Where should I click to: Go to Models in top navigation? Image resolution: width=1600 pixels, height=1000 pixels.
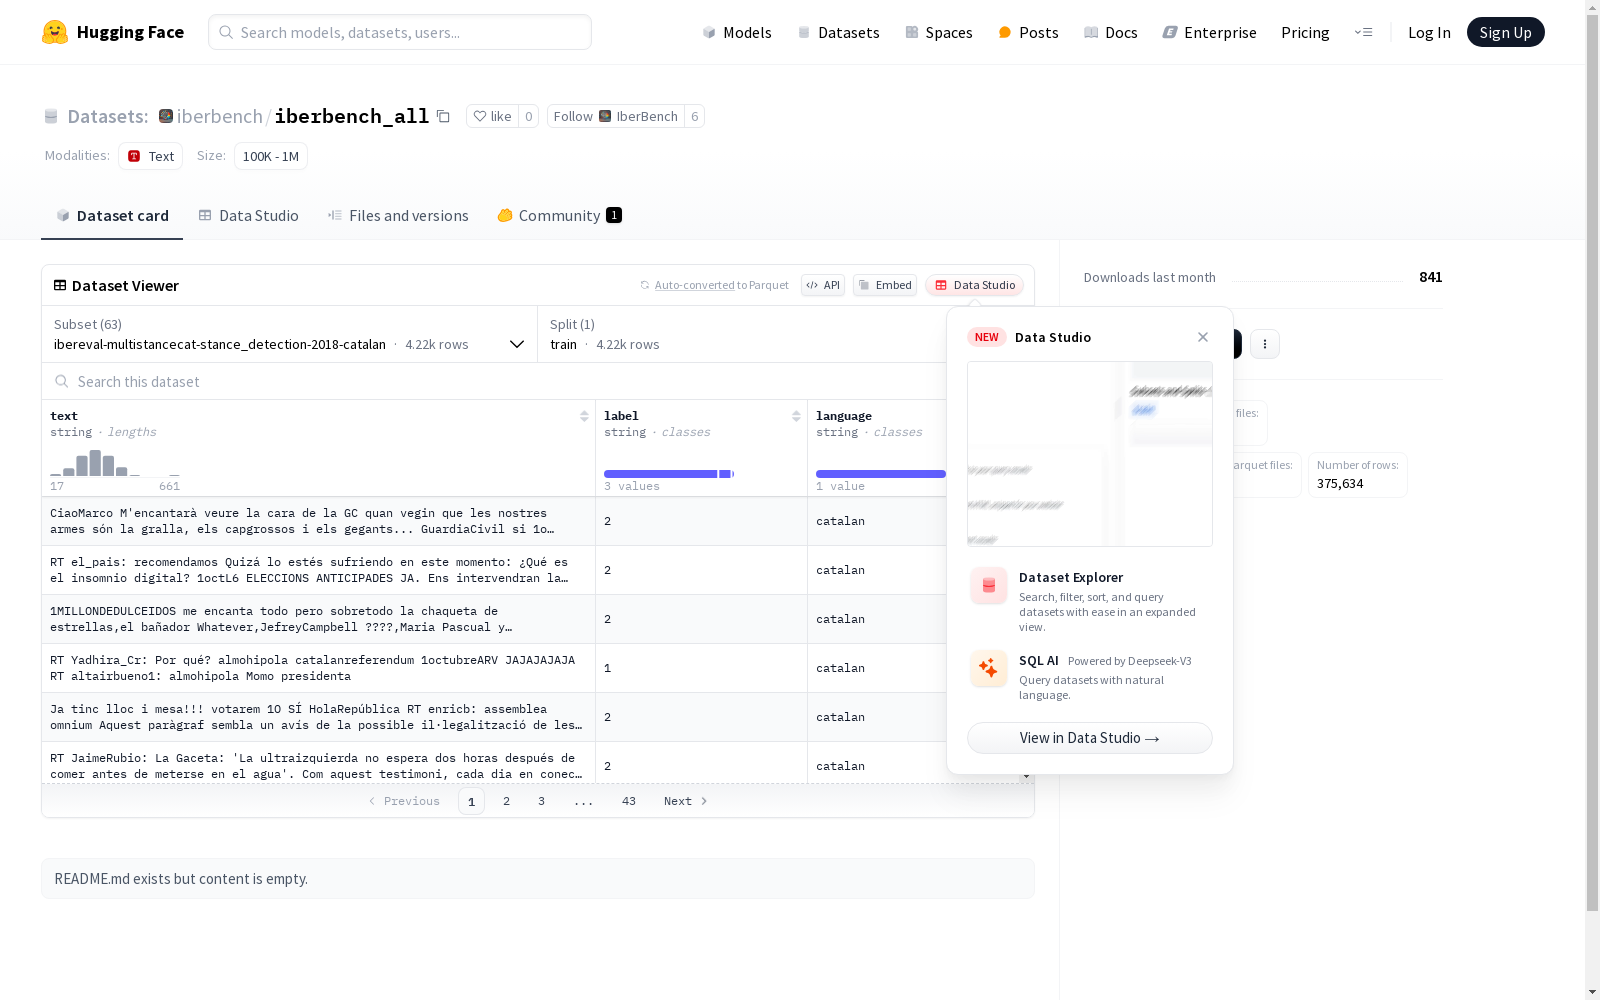[x=737, y=32]
